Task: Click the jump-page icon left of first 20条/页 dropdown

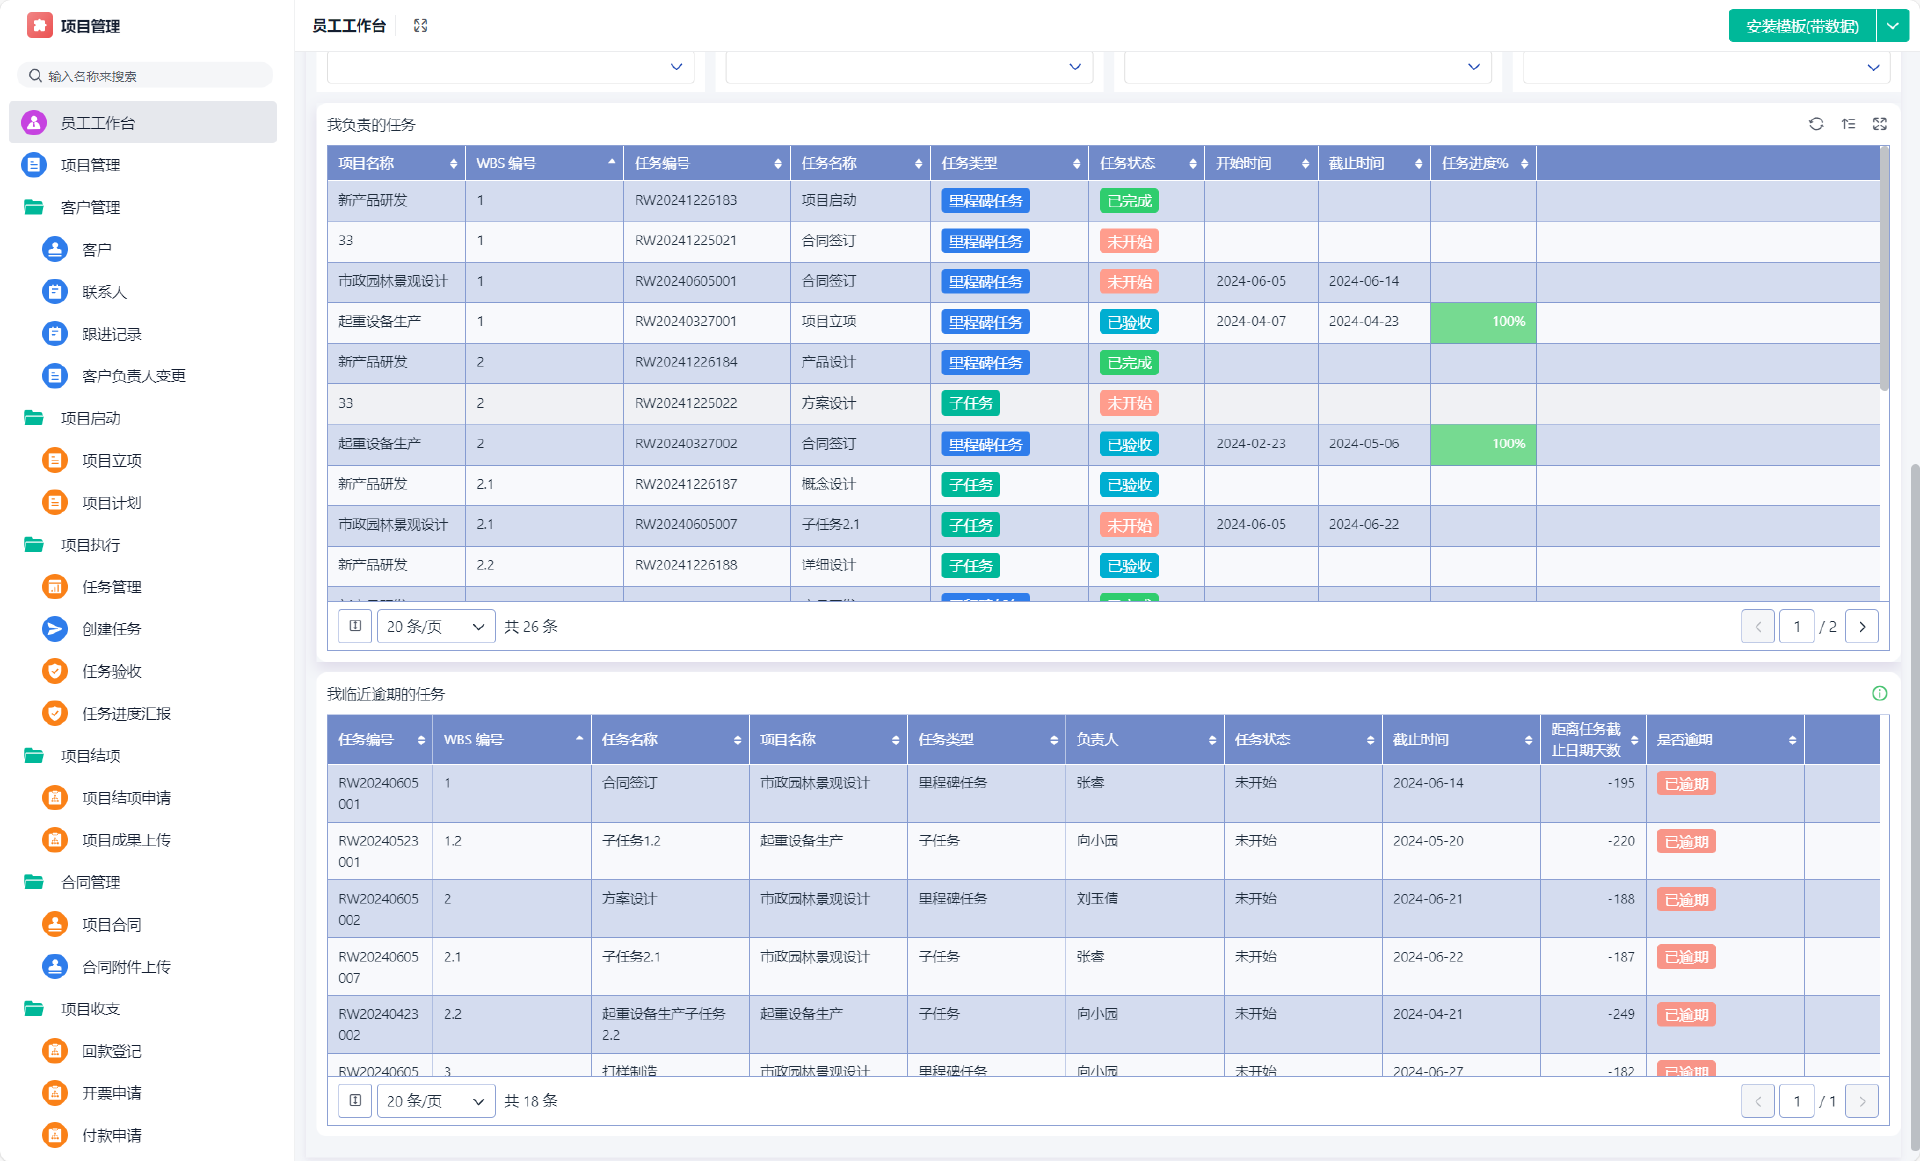Action: pyautogui.click(x=355, y=626)
